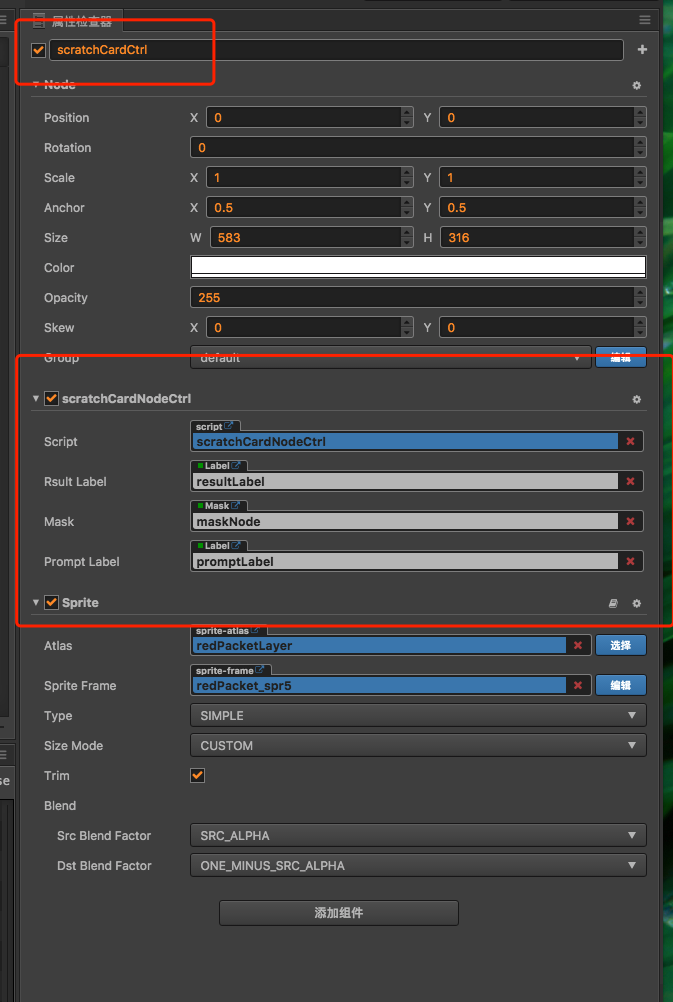673x1002 pixels.
Task: Click the scratchCardCtrl node name field
Action: (x=336, y=50)
